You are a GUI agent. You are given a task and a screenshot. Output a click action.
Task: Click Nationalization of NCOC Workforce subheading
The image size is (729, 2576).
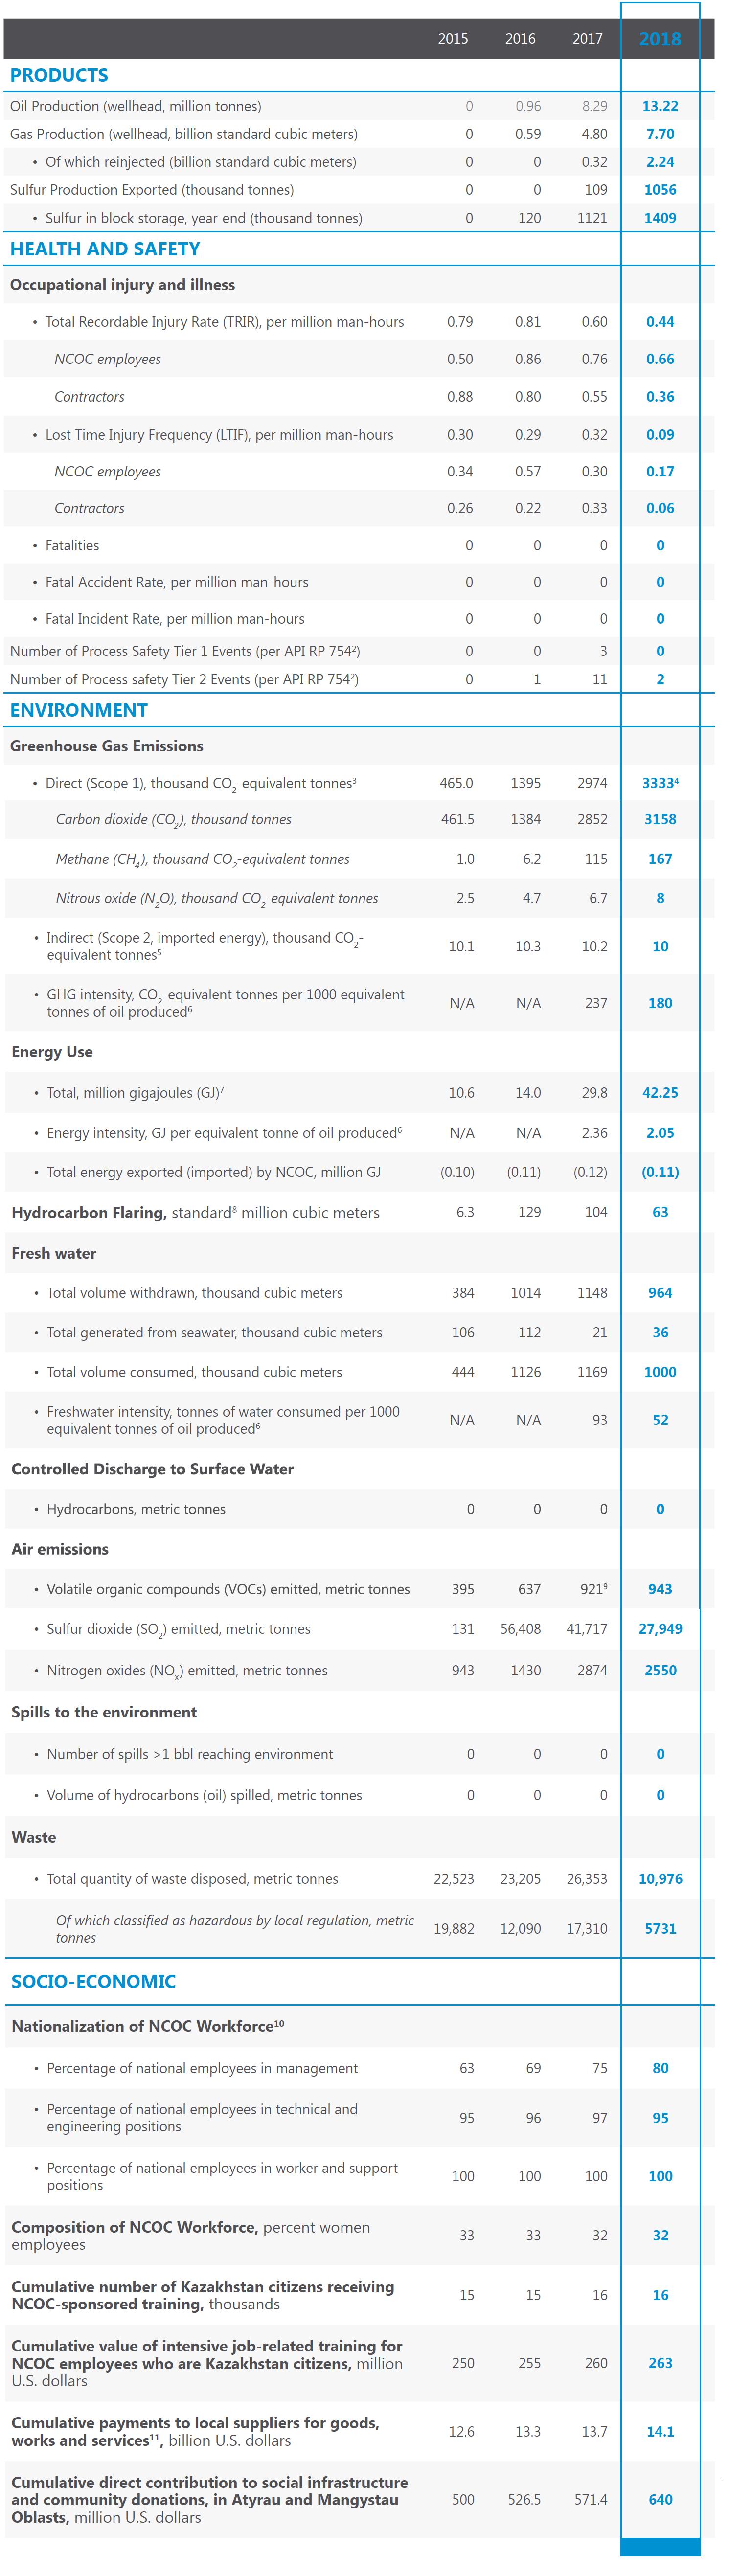tap(148, 2025)
